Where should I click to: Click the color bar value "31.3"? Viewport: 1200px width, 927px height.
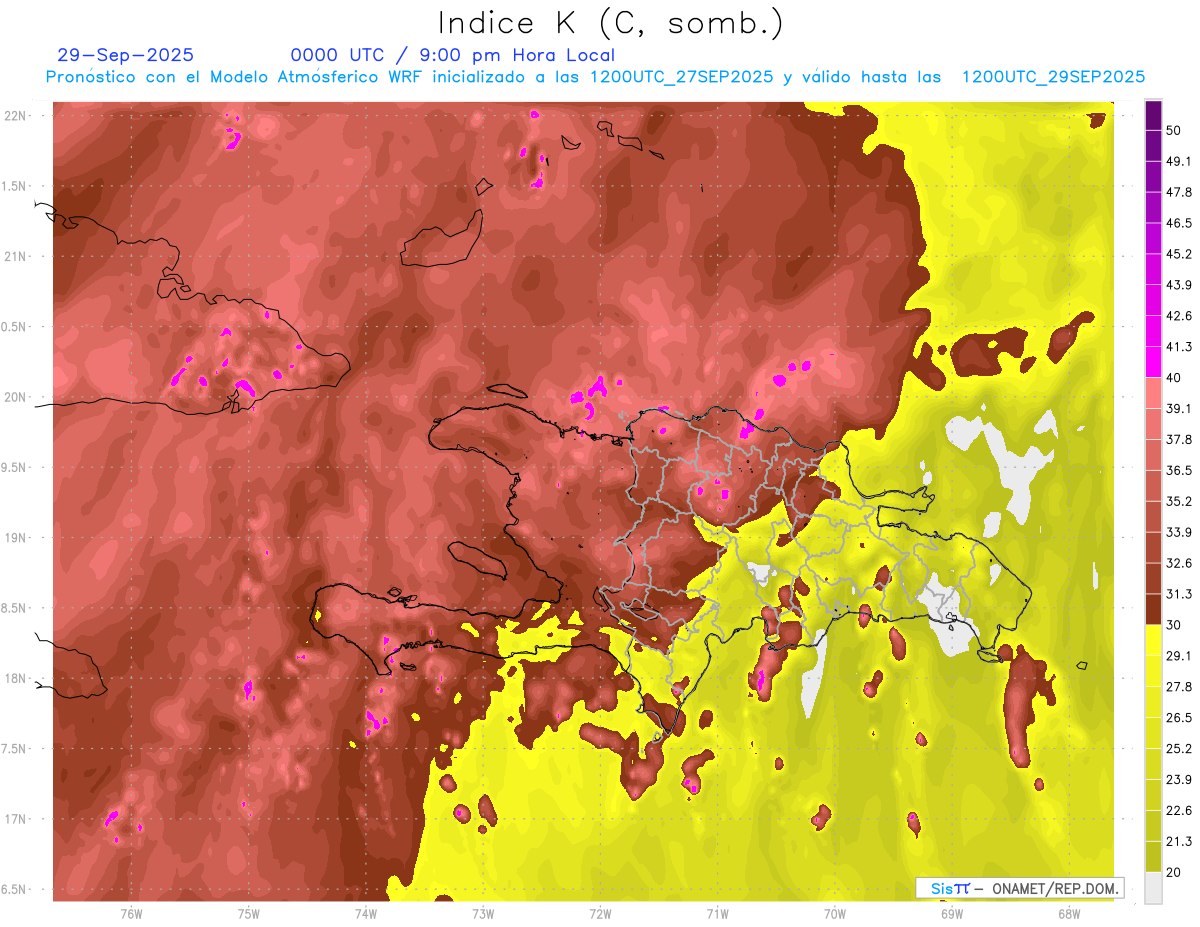click(x=1178, y=594)
